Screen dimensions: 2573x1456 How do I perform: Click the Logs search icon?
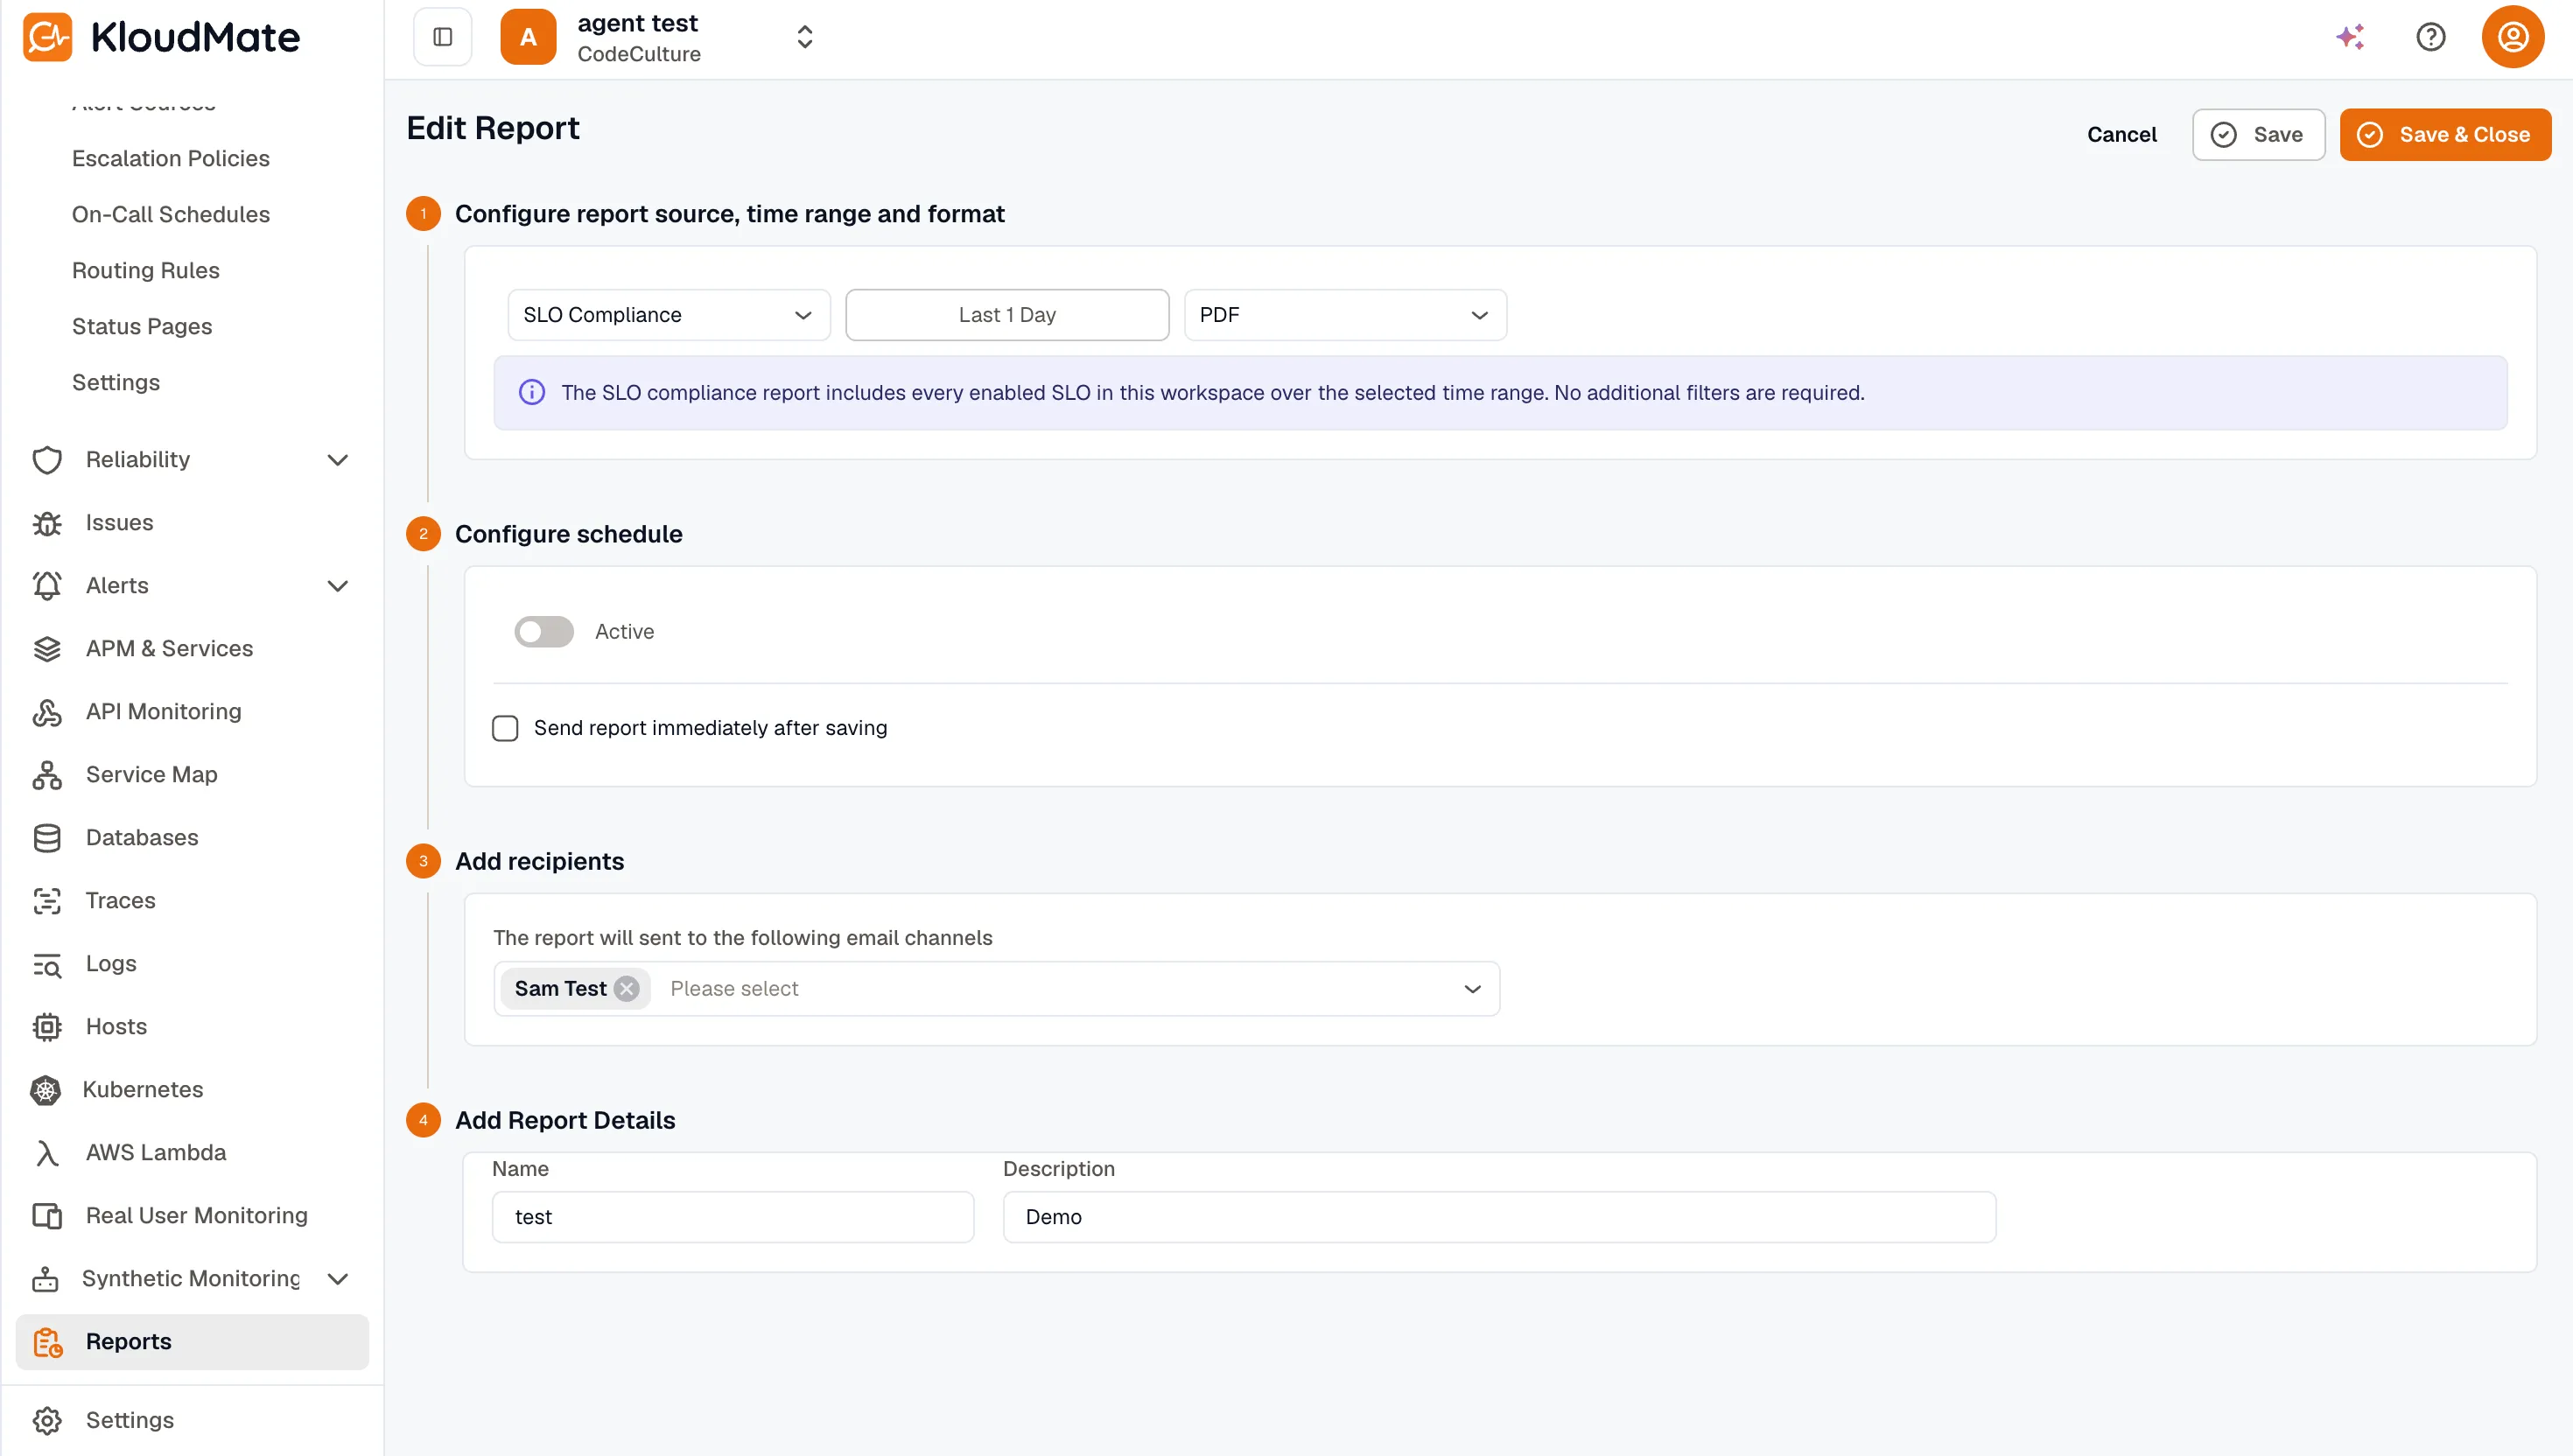[x=47, y=964]
